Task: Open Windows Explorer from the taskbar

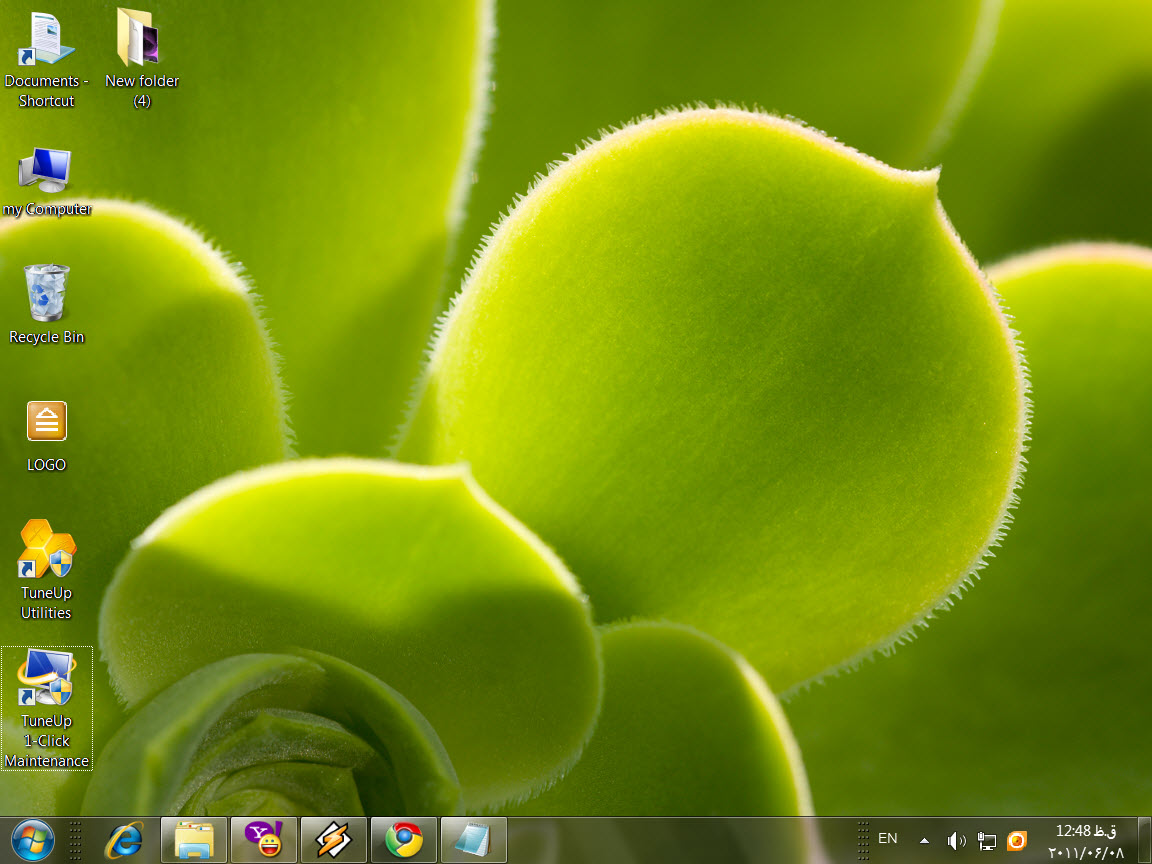Action: point(194,840)
